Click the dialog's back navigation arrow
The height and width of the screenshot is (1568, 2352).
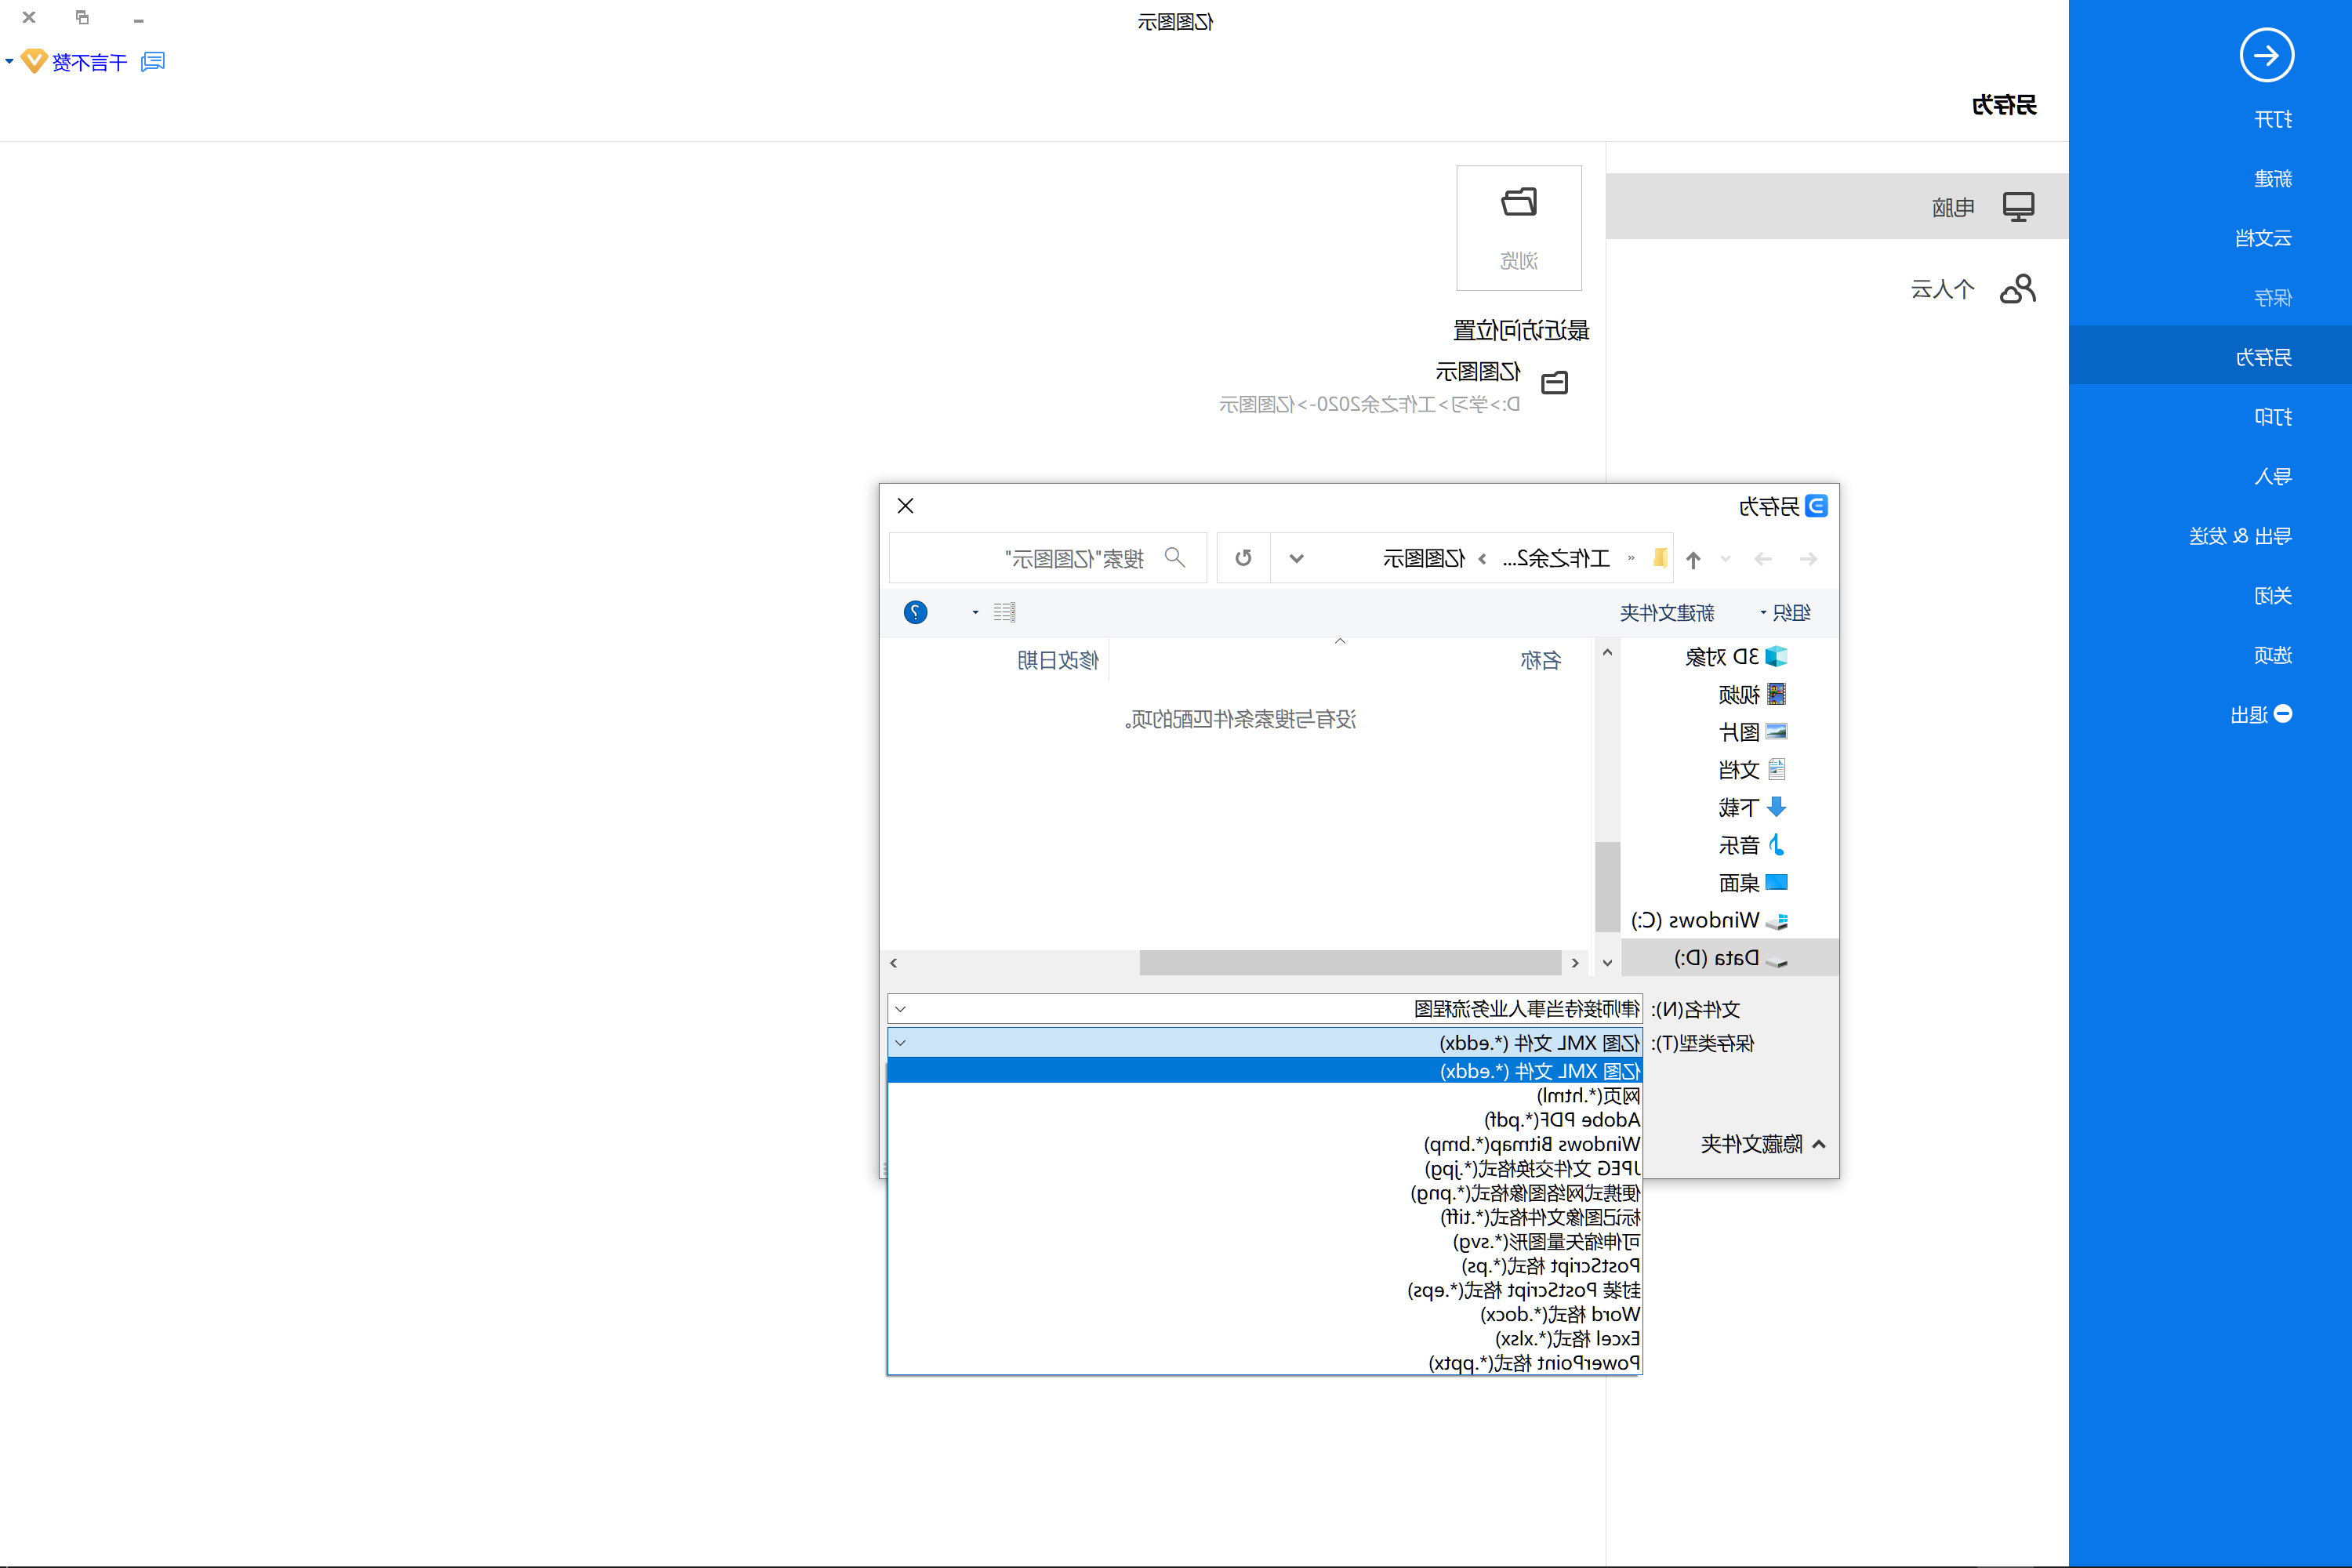click(x=1808, y=559)
